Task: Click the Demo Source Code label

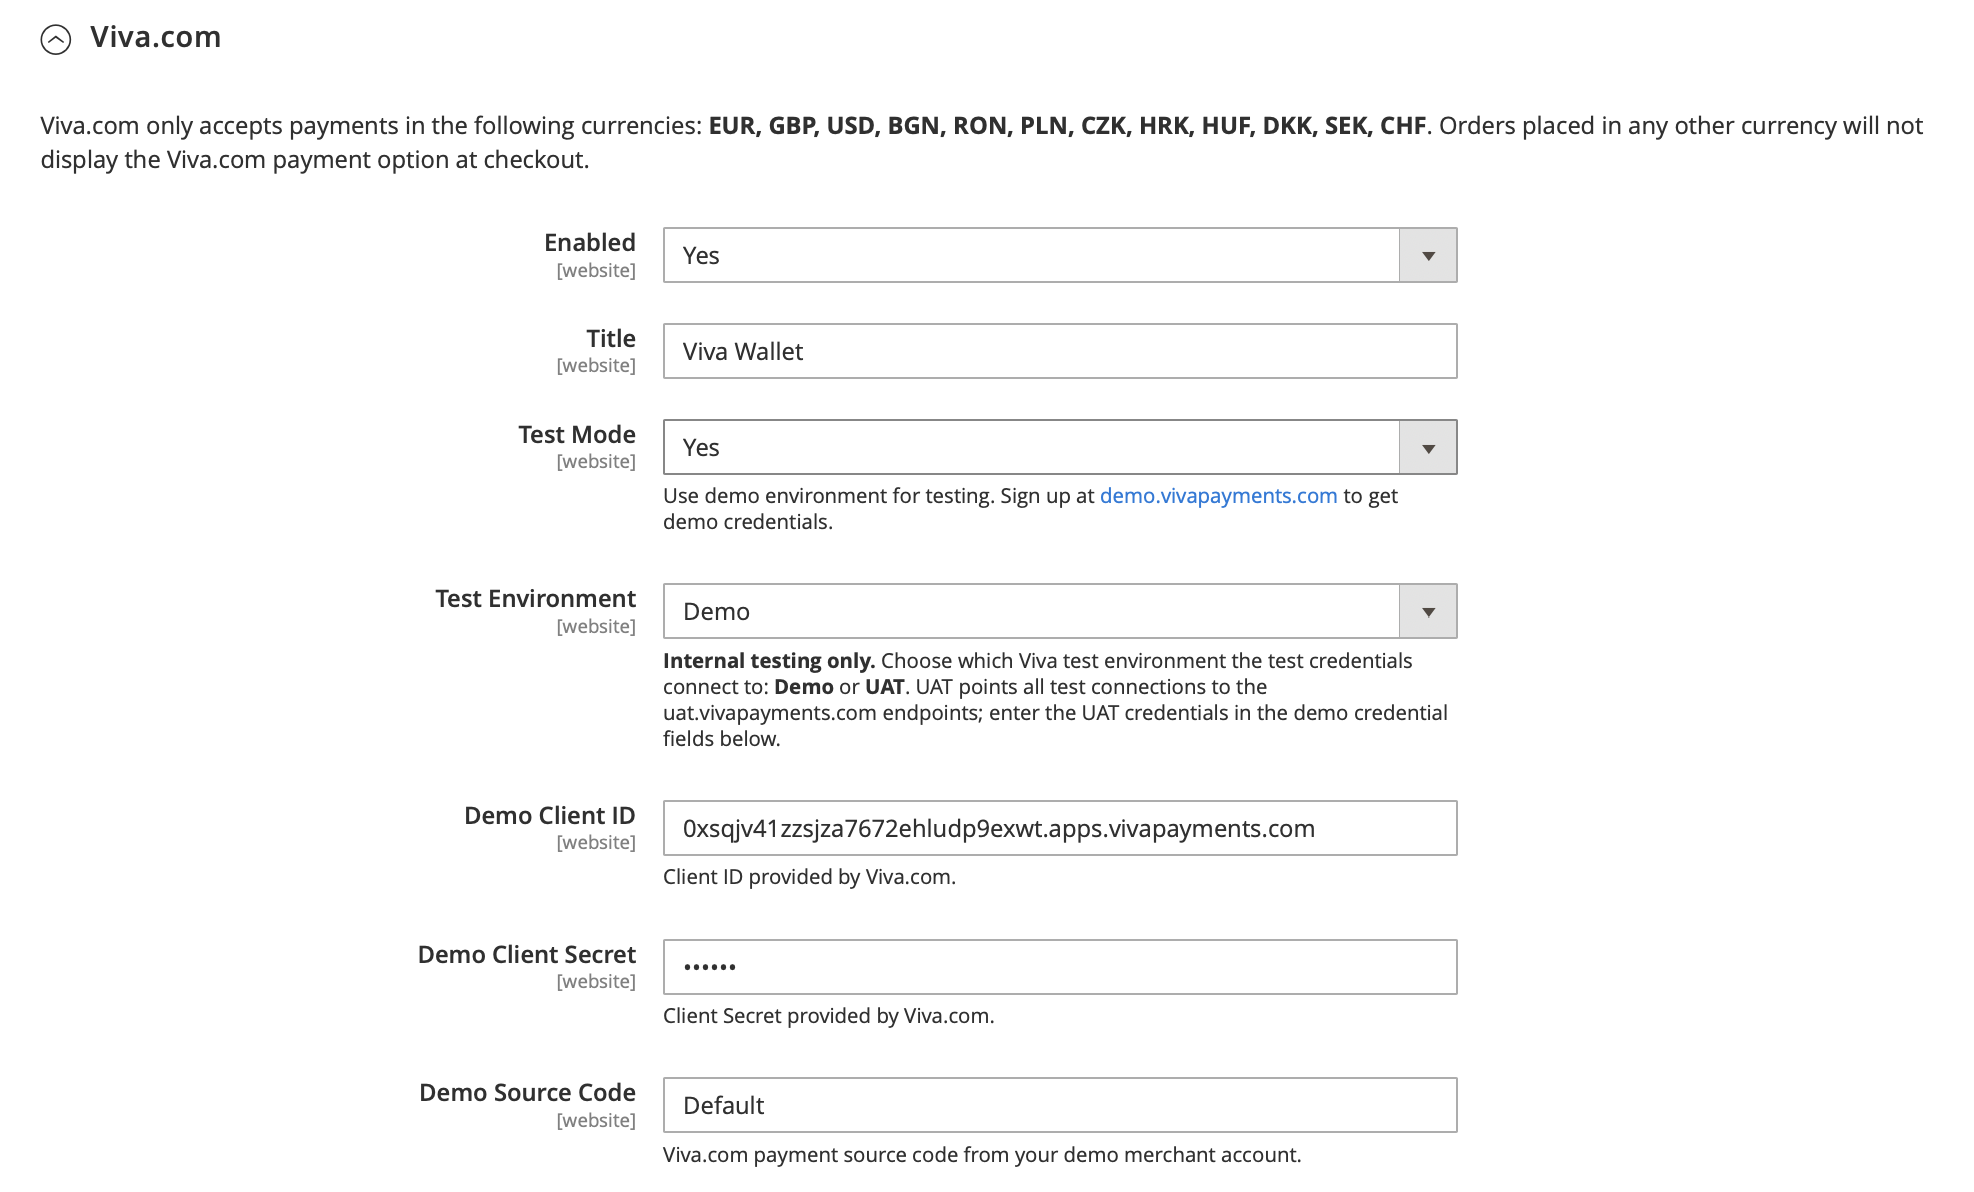Action: pos(528,1093)
